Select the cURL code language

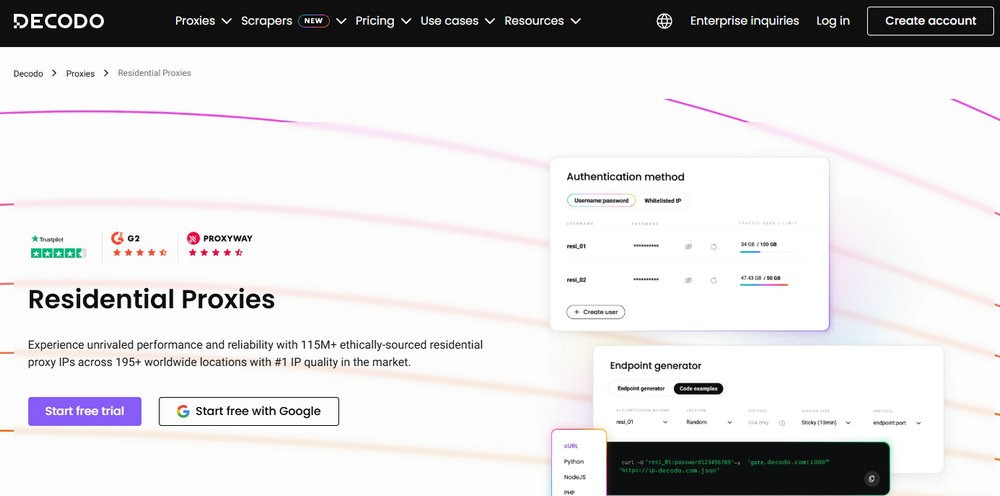click(x=570, y=446)
